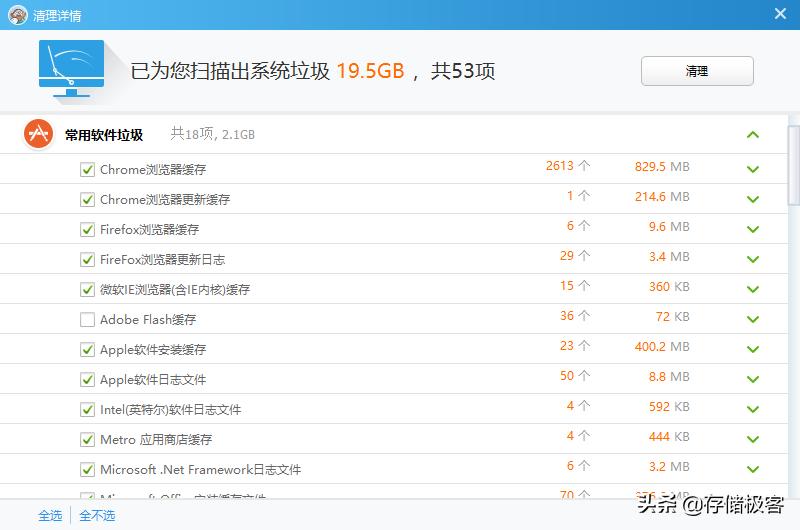Expand FireFox浏览器更新日志 row chevron
800x530 pixels.
pos(753,259)
